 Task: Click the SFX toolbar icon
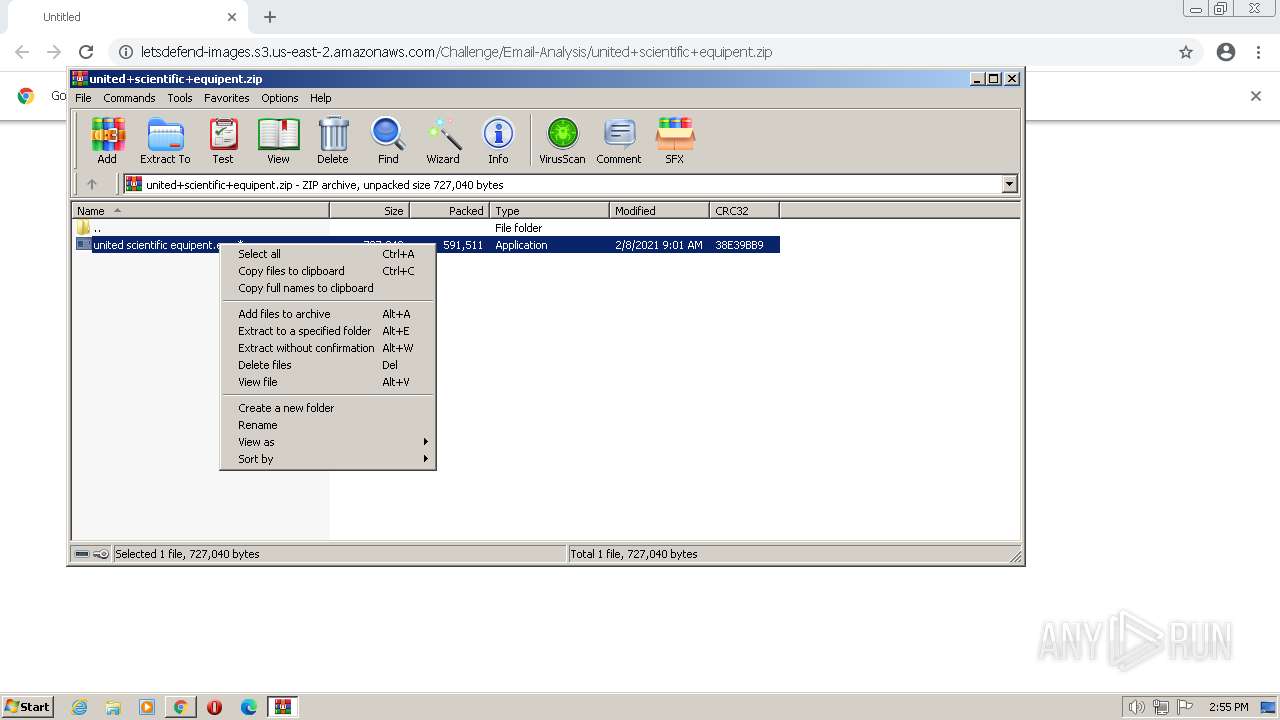(x=675, y=140)
